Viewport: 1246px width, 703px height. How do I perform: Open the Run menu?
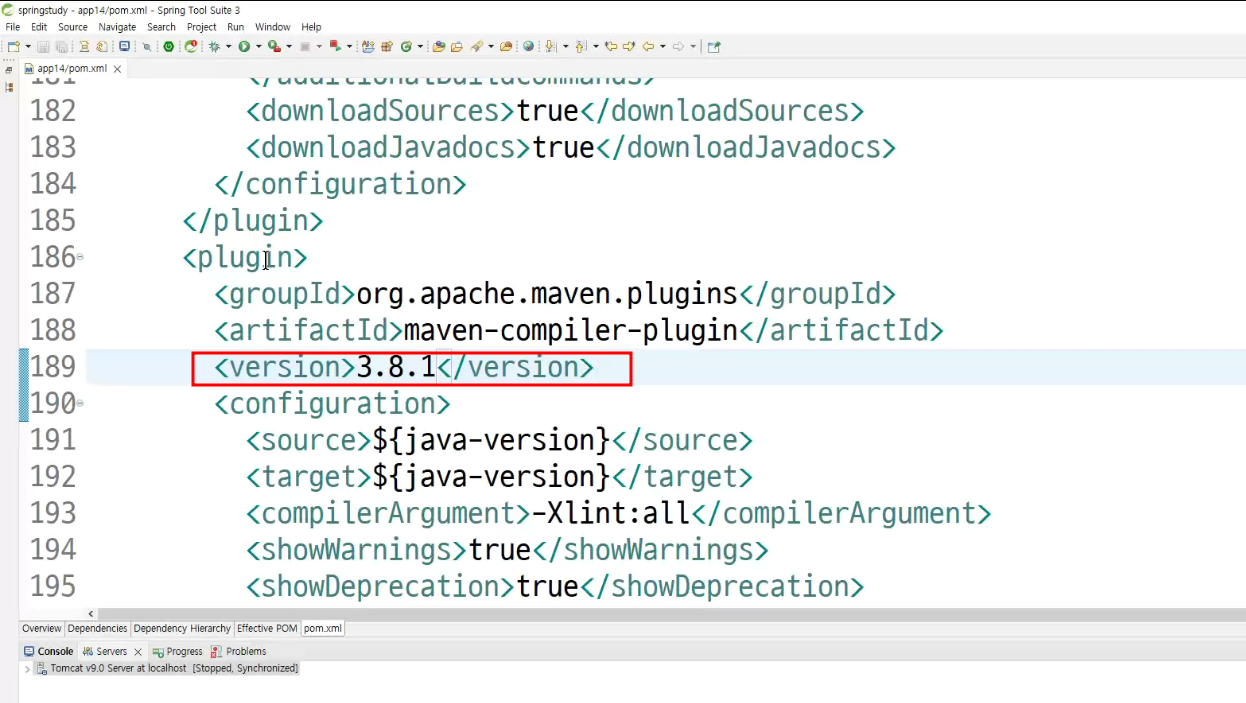click(236, 27)
